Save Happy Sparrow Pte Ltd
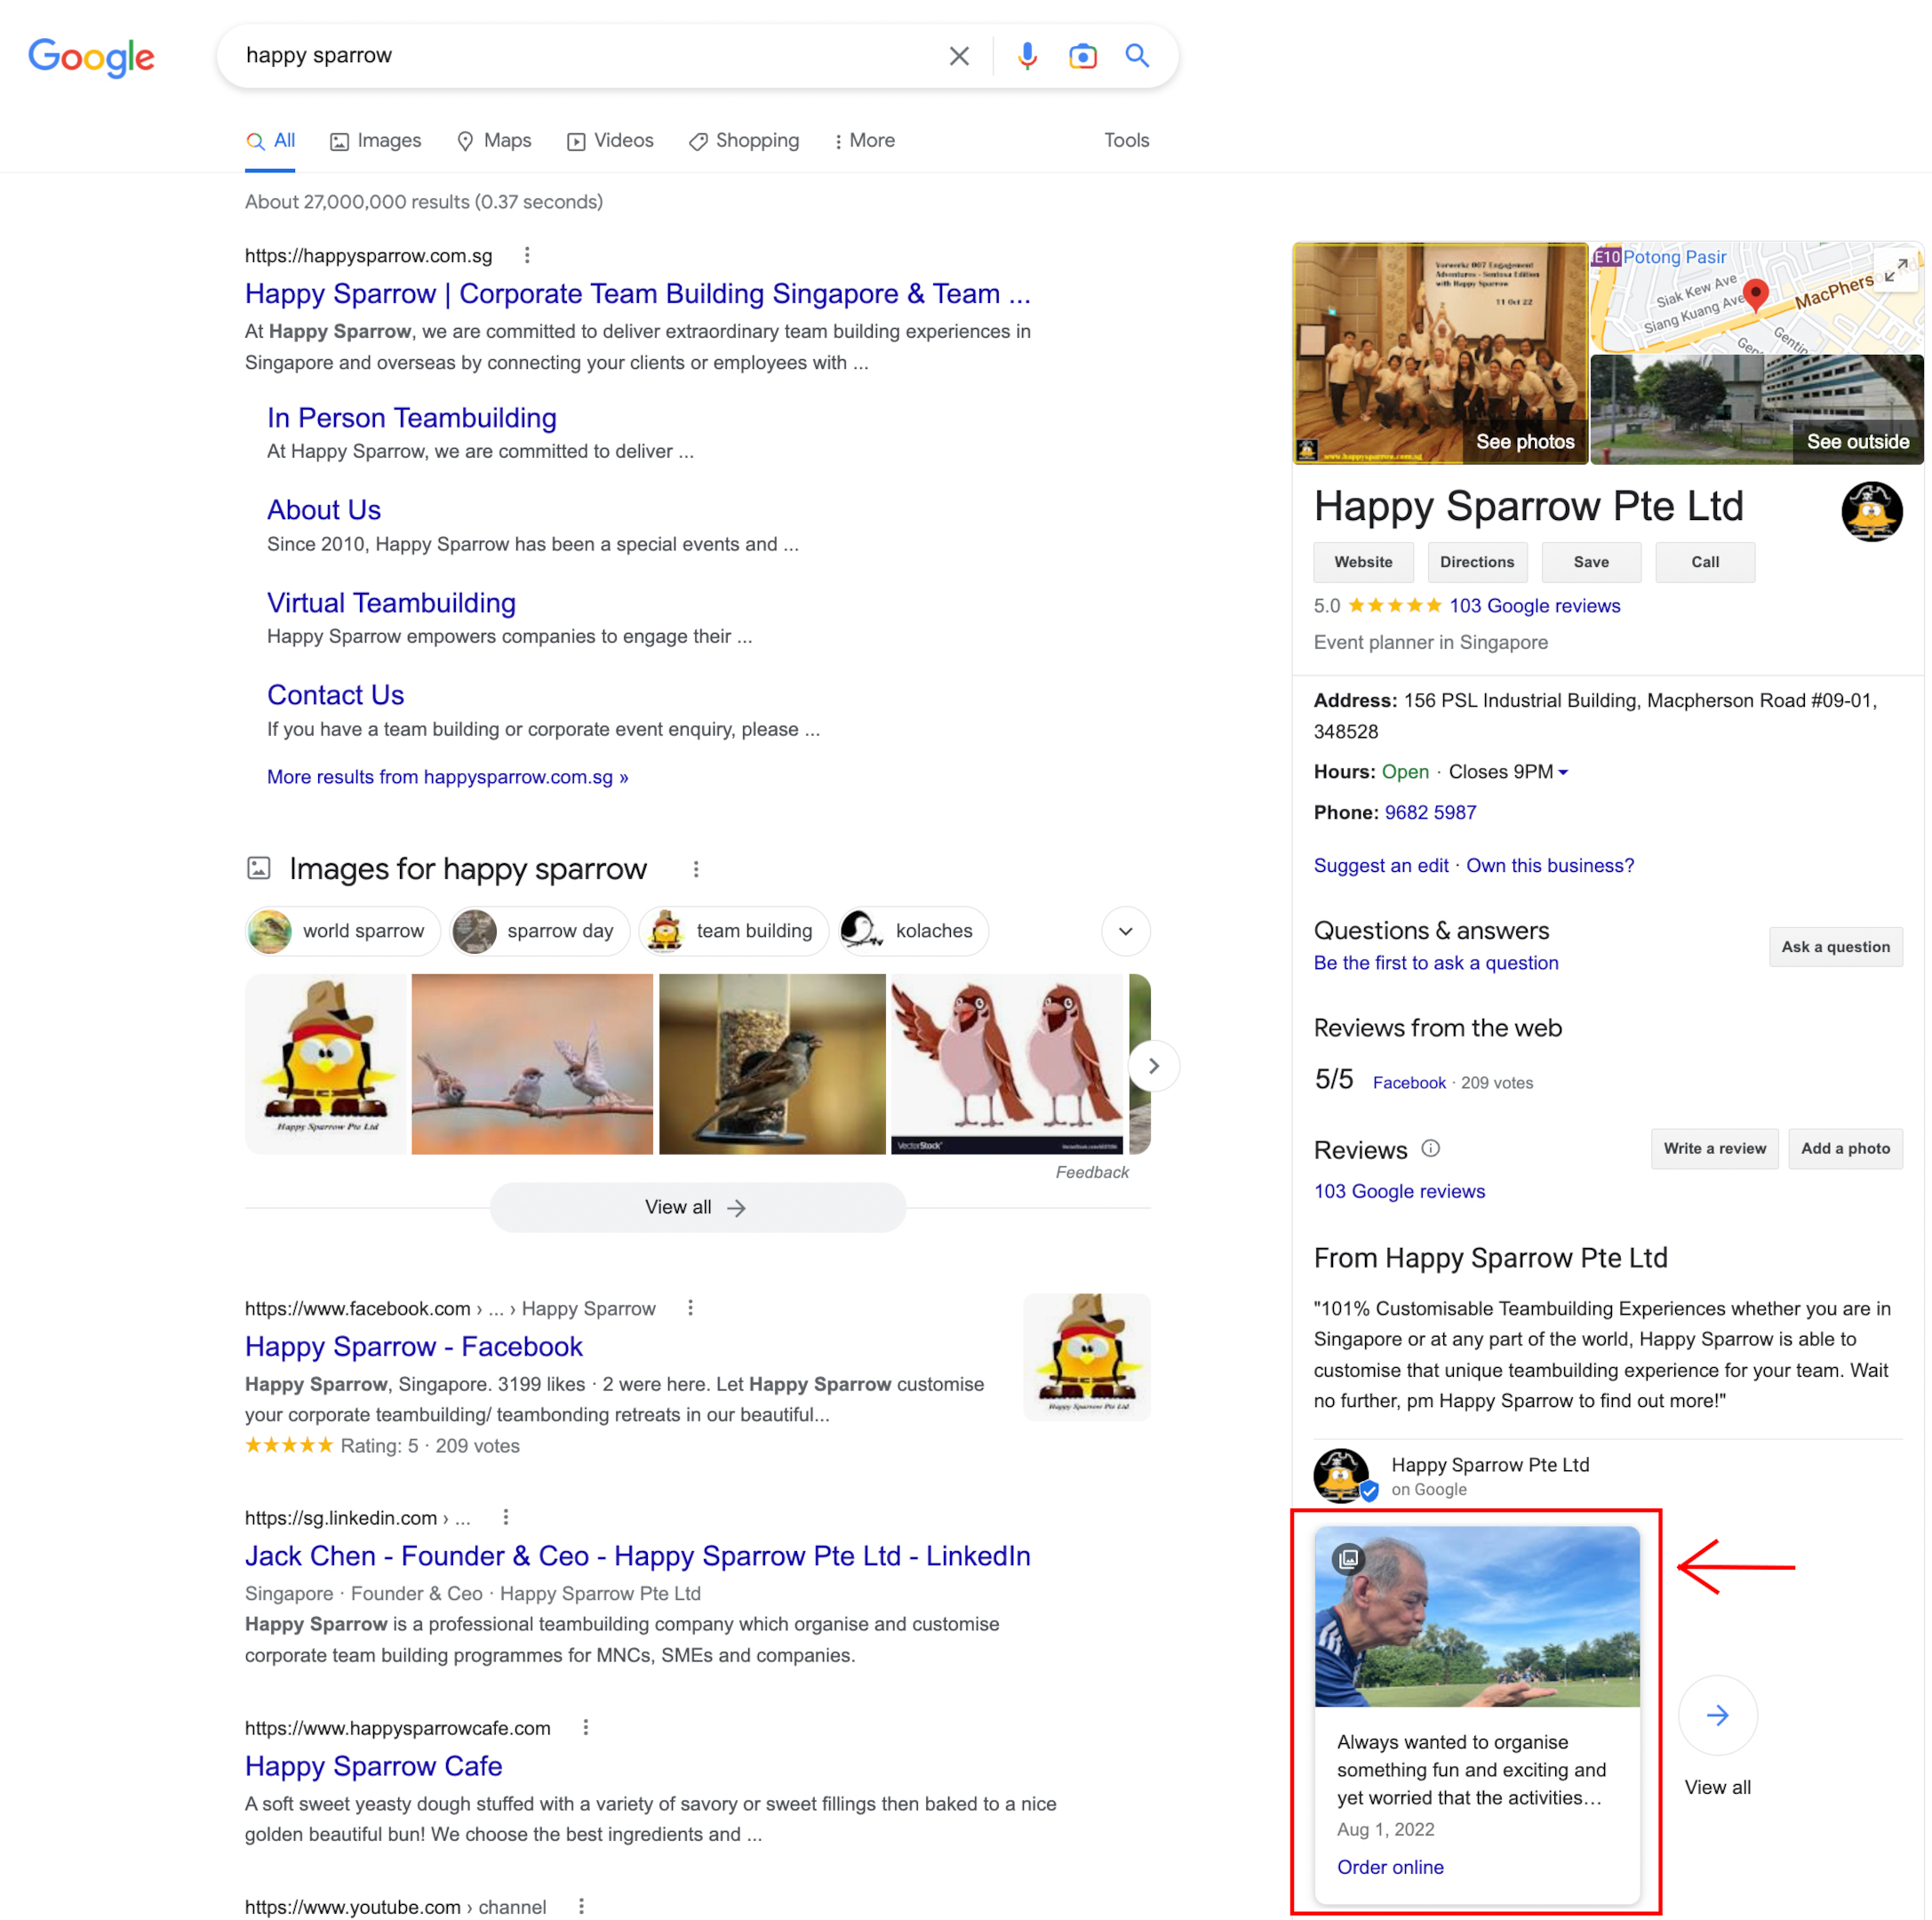This screenshot has height=1920, width=1932. tap(1591, 562)
